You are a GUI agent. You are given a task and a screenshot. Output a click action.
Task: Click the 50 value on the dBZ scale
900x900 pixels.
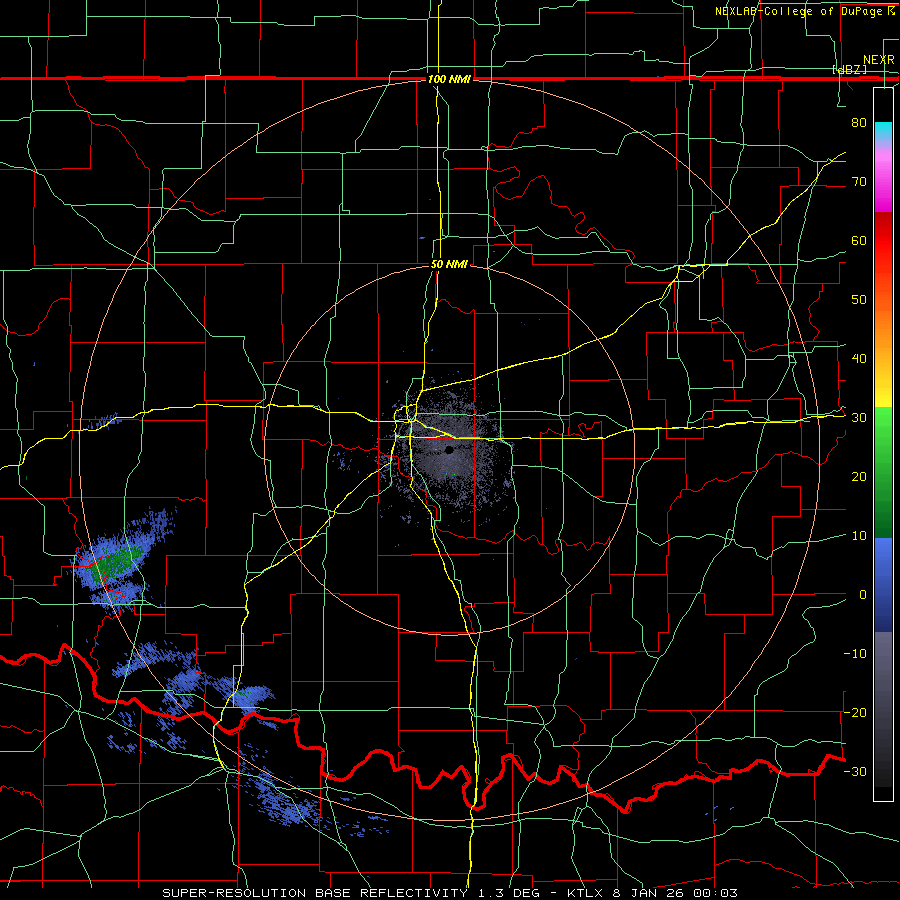859,300
